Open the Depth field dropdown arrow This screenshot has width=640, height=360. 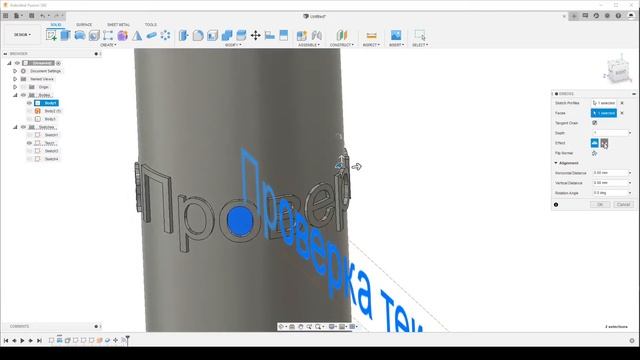click(x=630, y=133)
